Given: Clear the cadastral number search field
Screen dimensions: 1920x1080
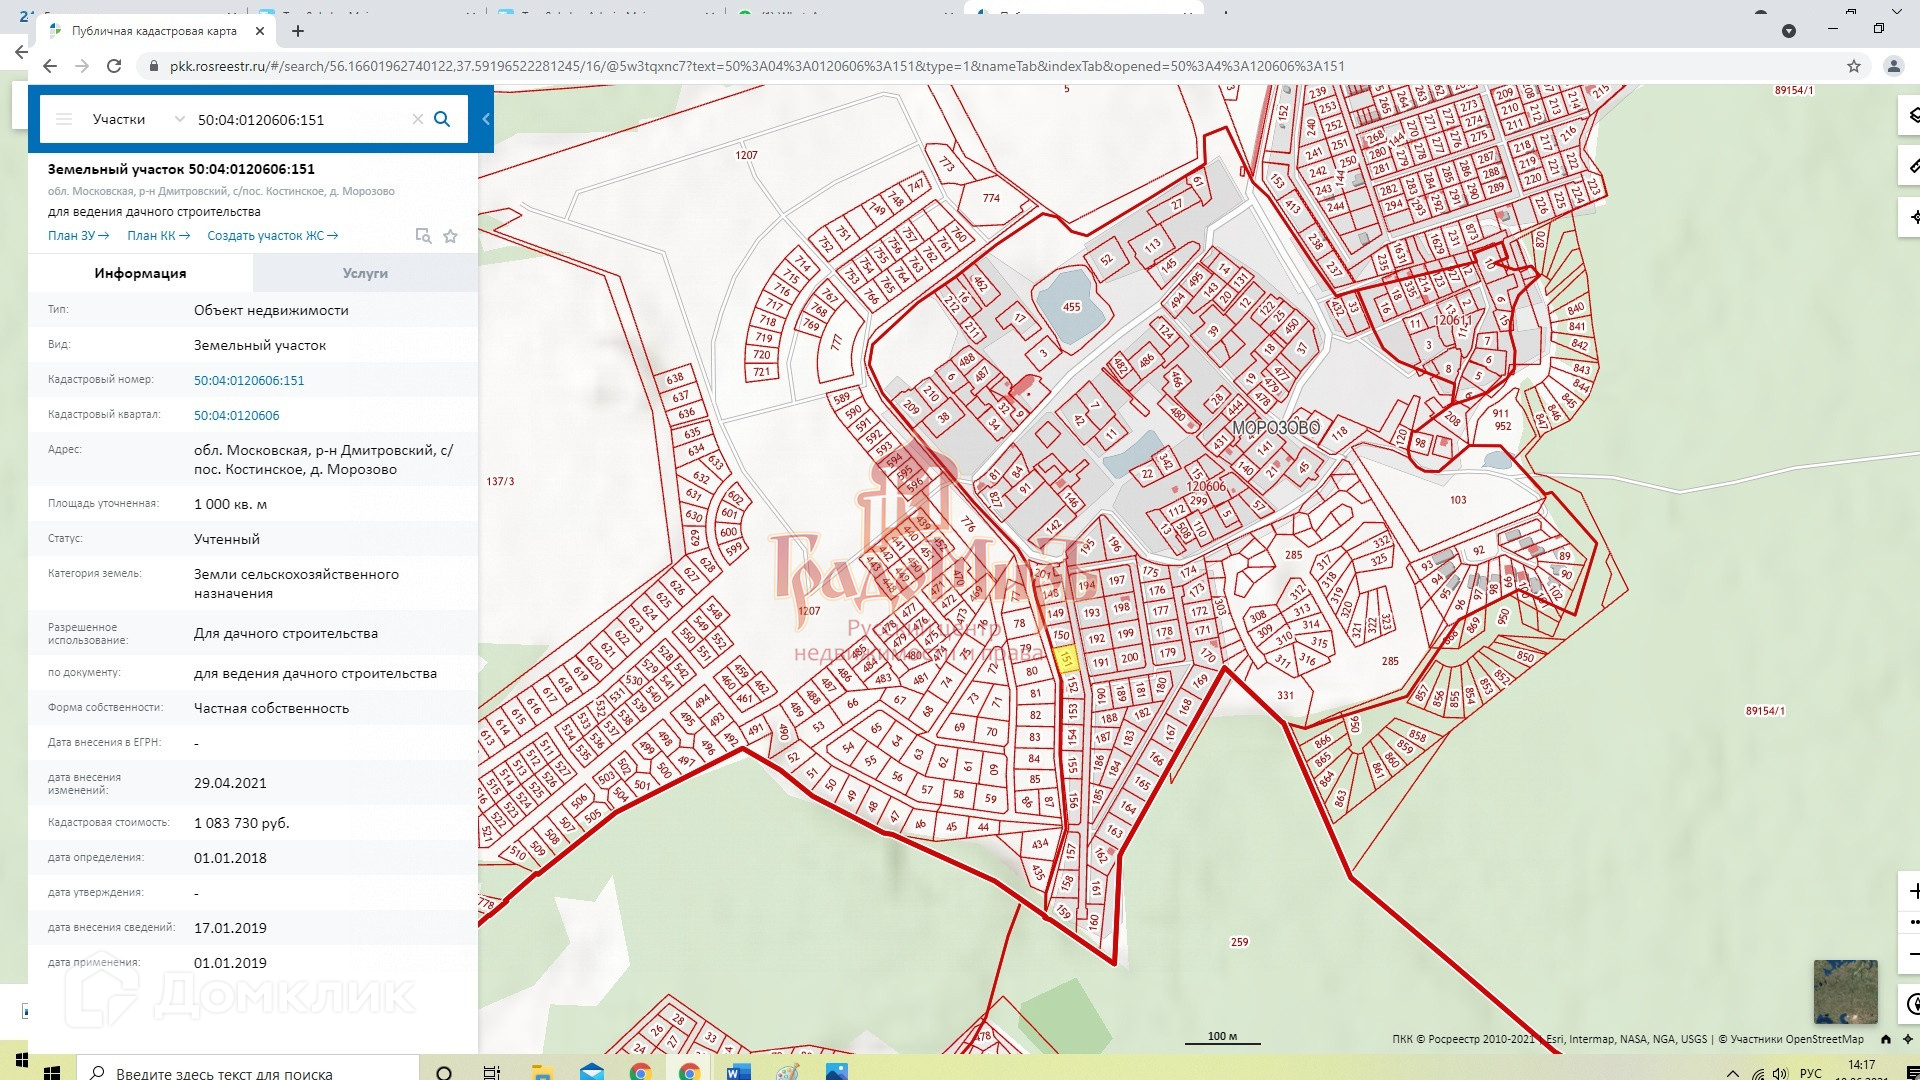Looking at the screenshot, I should [418, 119].
